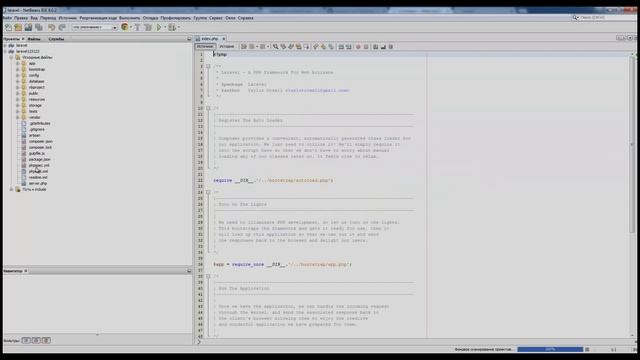Expand the public folder node
Viewport: 640px width, 360px height.
pos(18,93)
